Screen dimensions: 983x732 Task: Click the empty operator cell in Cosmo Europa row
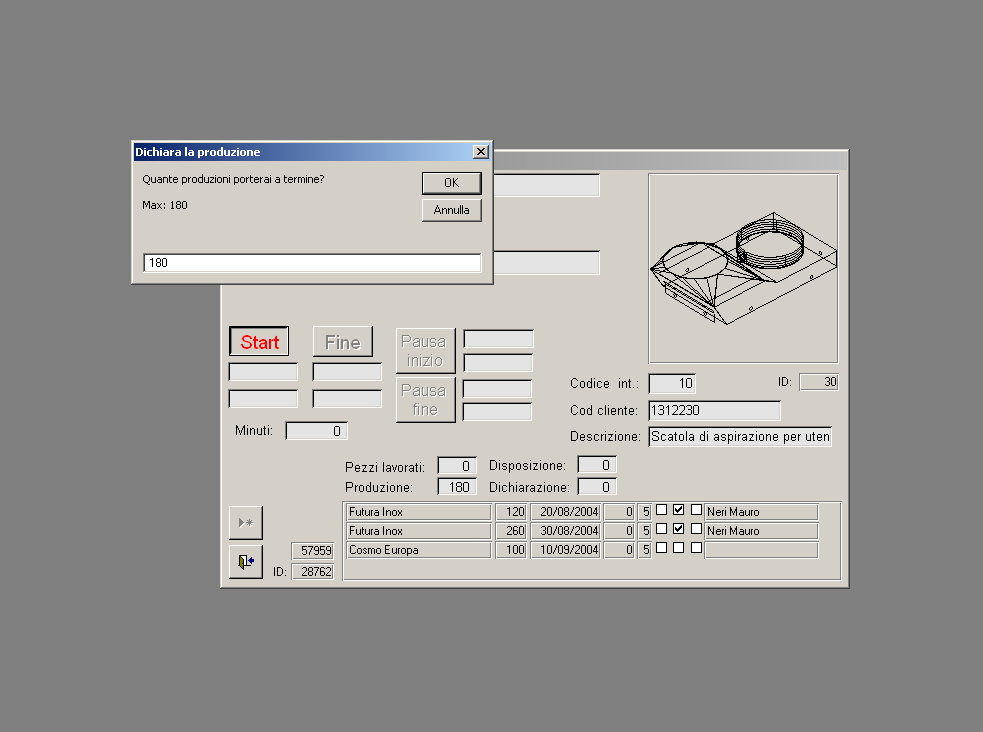coord(762,550)
